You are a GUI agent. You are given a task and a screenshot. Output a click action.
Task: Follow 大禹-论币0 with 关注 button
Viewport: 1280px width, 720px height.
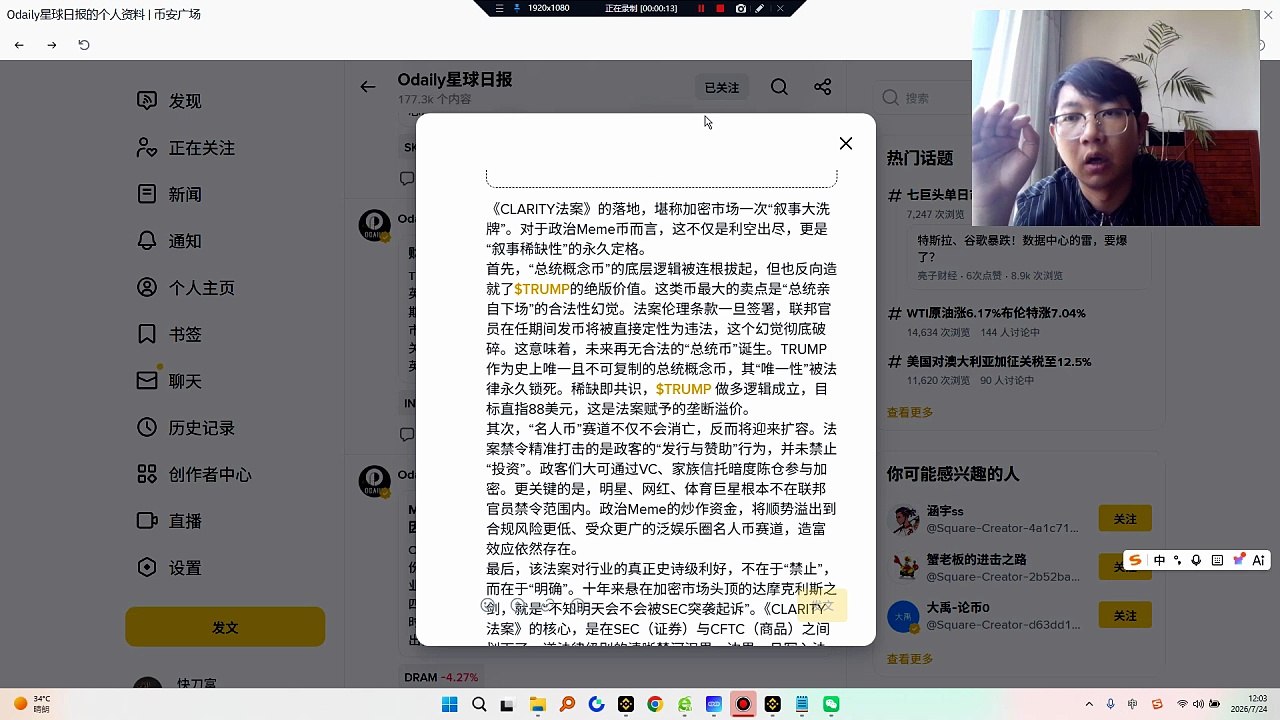[1125, 615]
